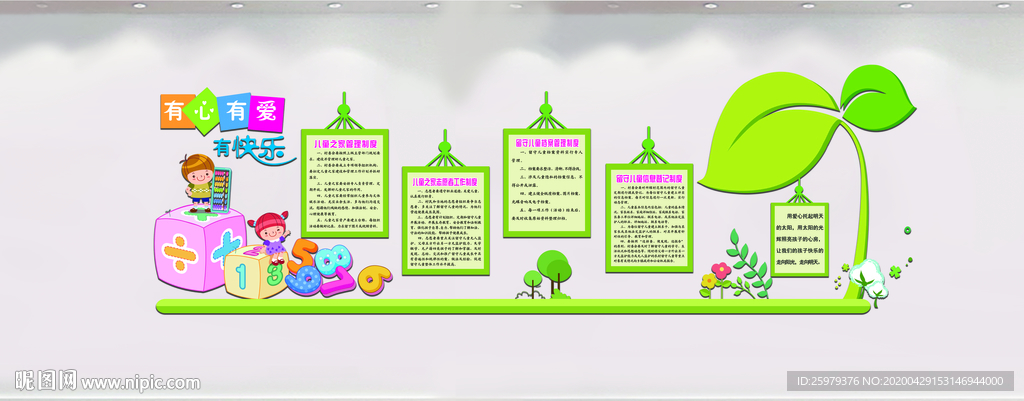
Task: Click the long green shelf bar
Action: (513, 306)
